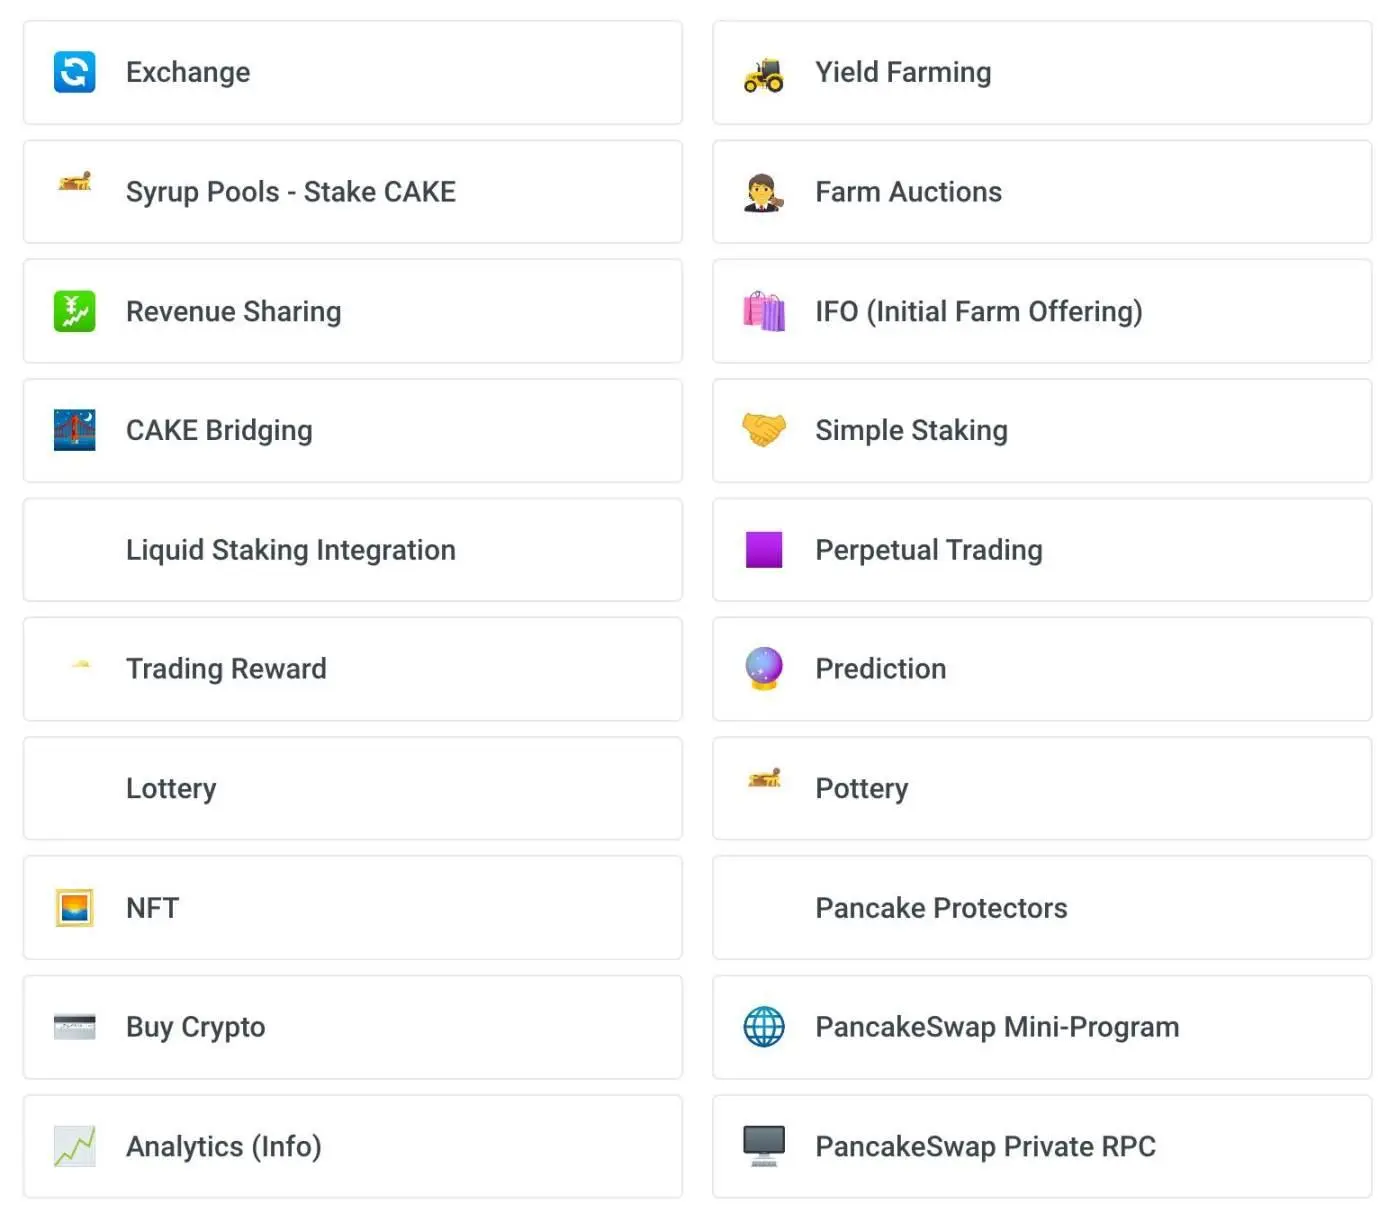Click the globe Mini-Program icon
The width and height of the screenshot is (1388, 1213).
[x=764, y=1027]
